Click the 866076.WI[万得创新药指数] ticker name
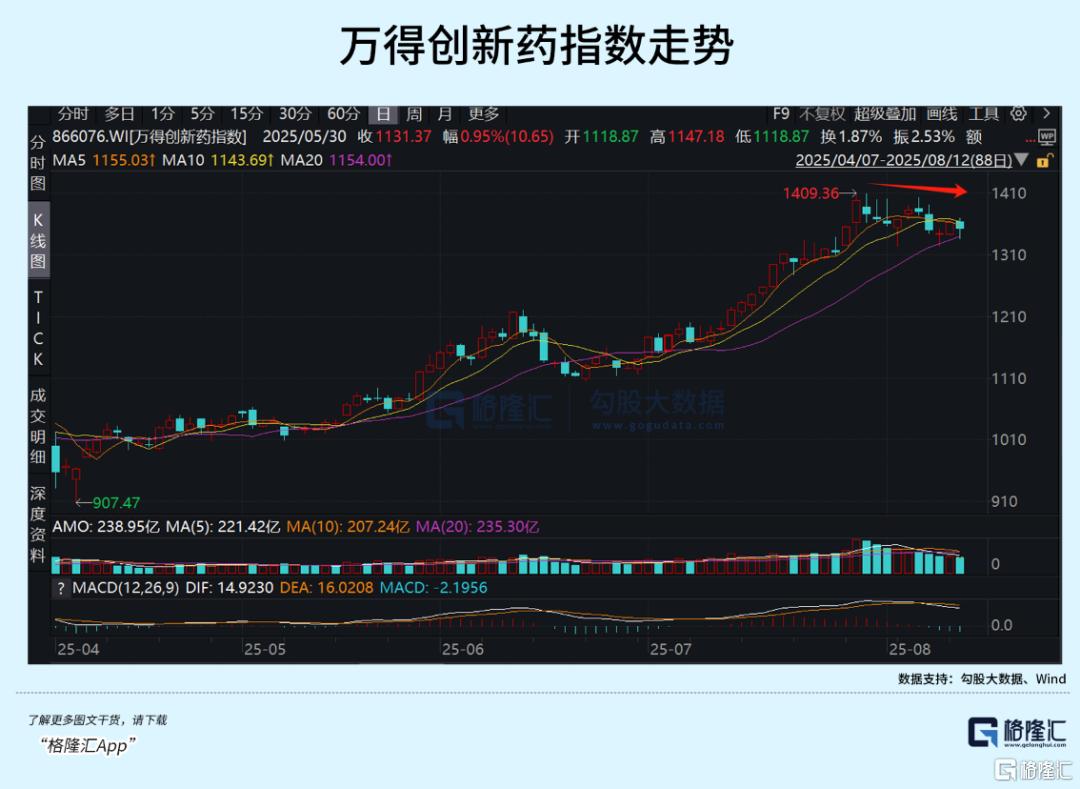 point(149,136)
